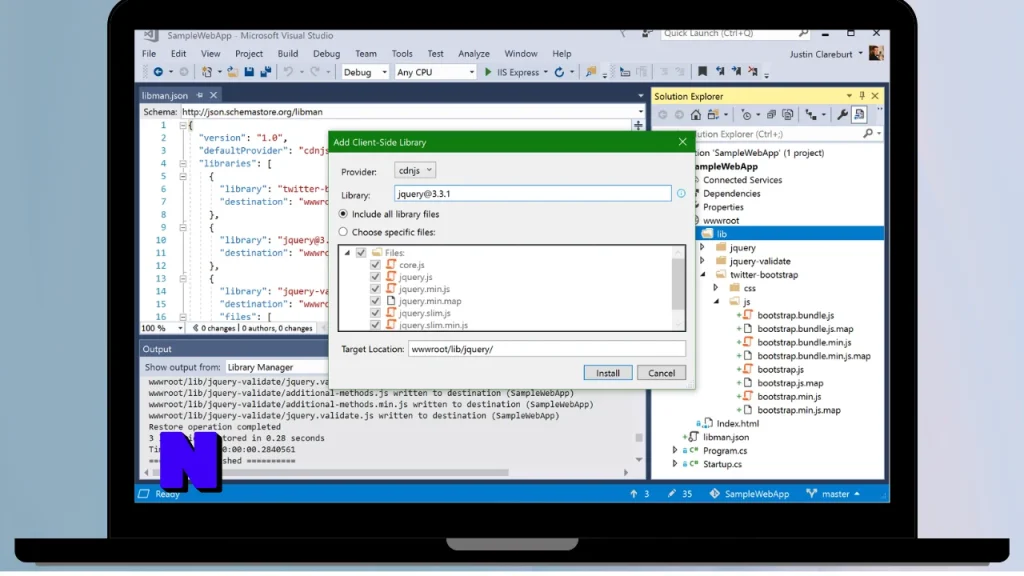1024x576 pixels.
Task: Click the Open File toolbar icon
Action: (x=232, y=72)
